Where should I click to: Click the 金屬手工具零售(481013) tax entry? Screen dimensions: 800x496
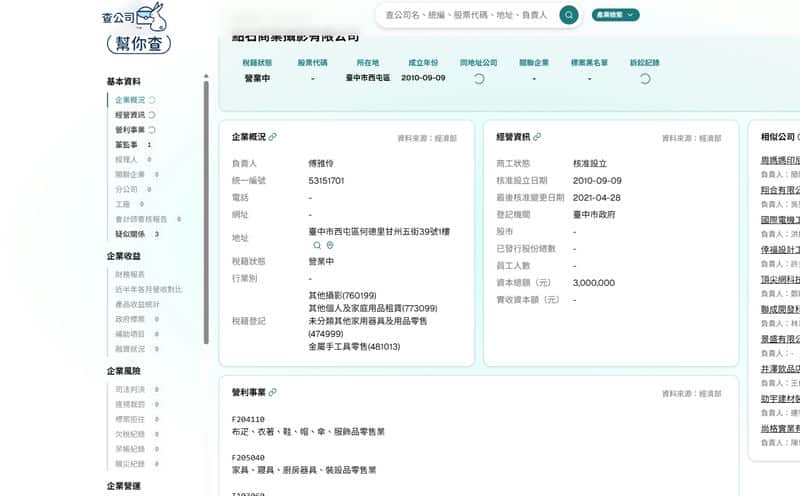click(354, 346)
